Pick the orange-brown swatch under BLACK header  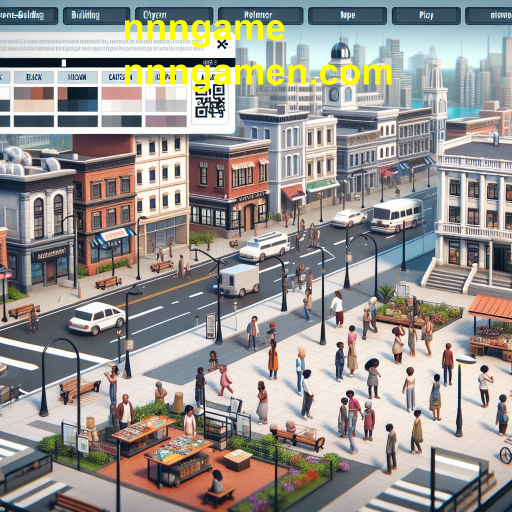(37, 93)
